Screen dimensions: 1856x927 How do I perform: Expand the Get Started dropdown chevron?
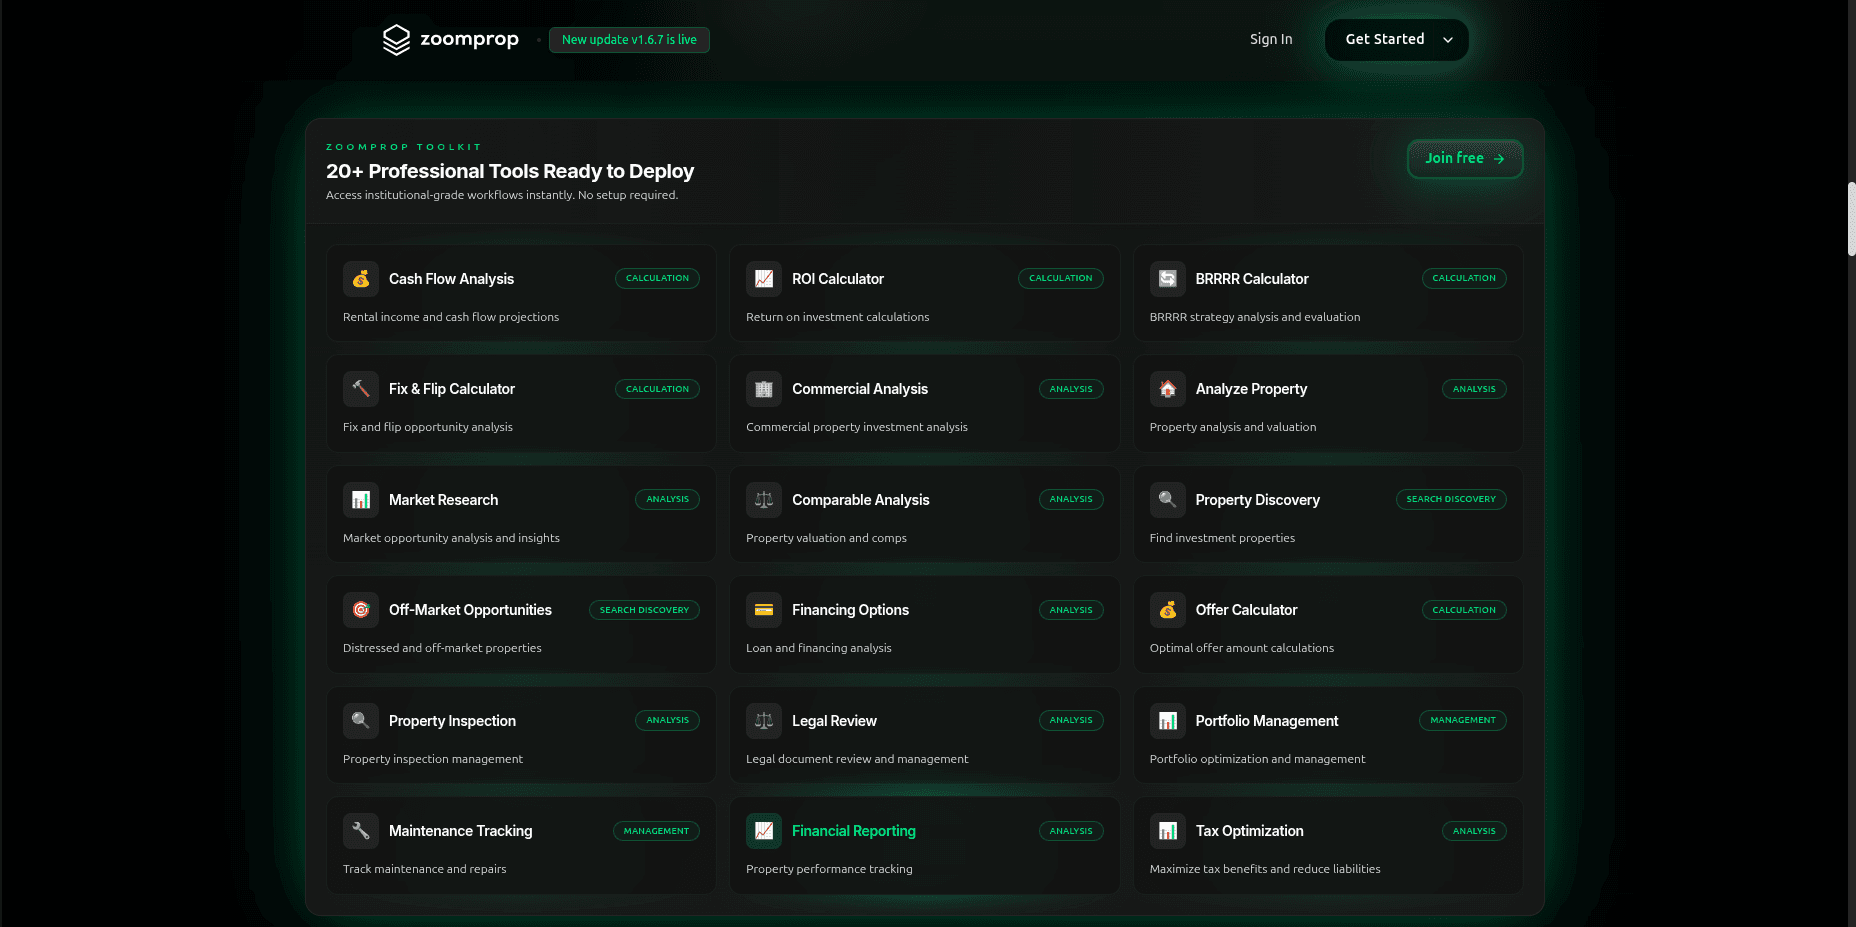1447,40
